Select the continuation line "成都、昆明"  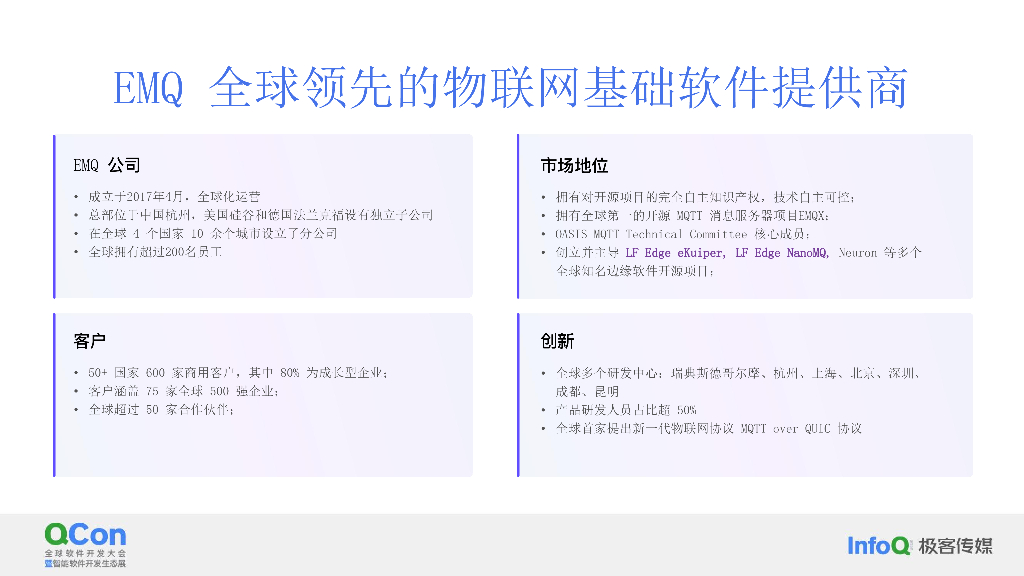point(587,392)
